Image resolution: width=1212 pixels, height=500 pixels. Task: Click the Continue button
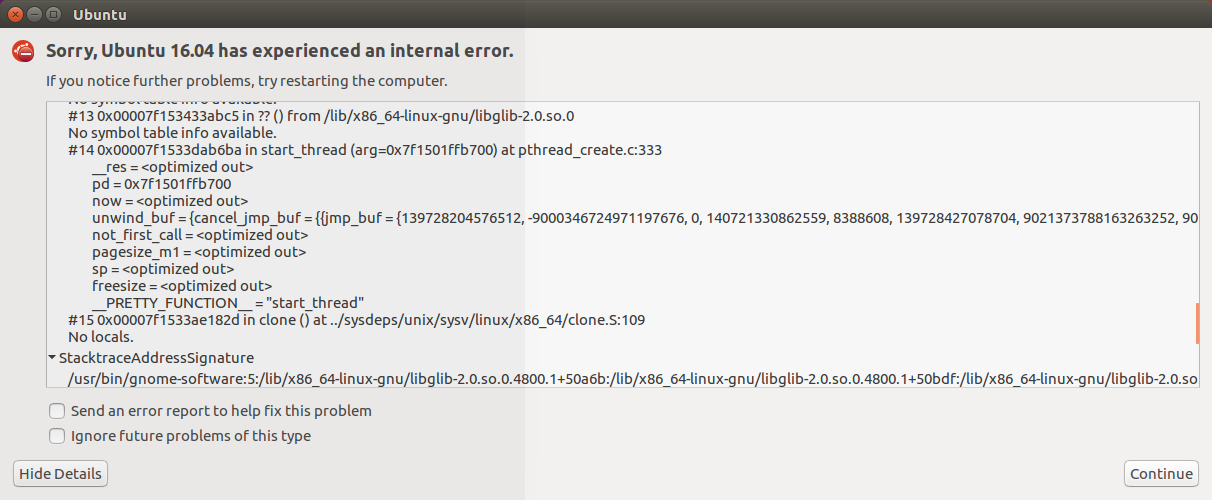click(x=1161, y=474)
